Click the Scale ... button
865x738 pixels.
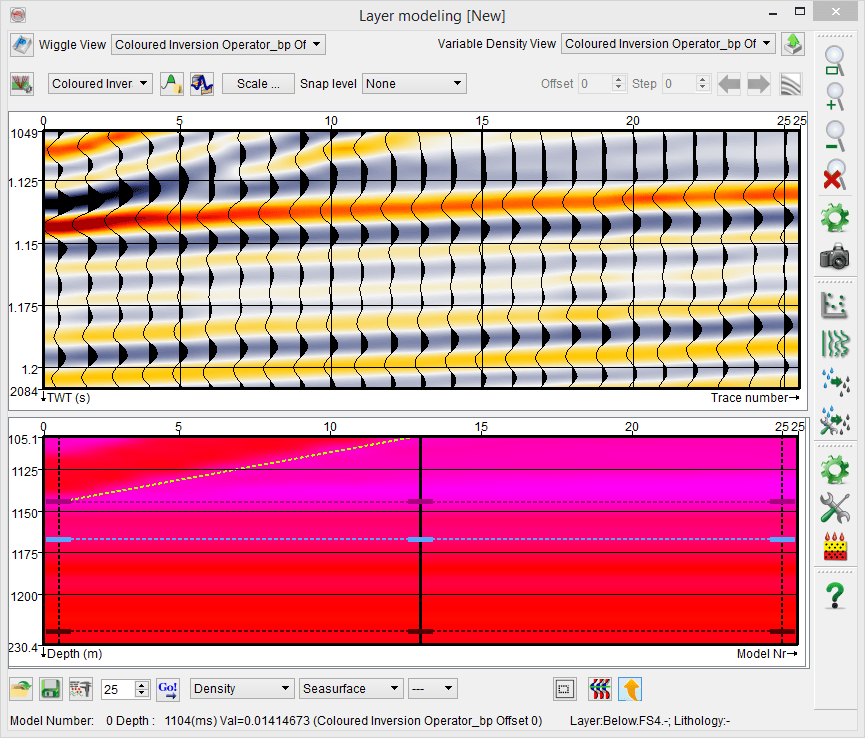point(258,84)
